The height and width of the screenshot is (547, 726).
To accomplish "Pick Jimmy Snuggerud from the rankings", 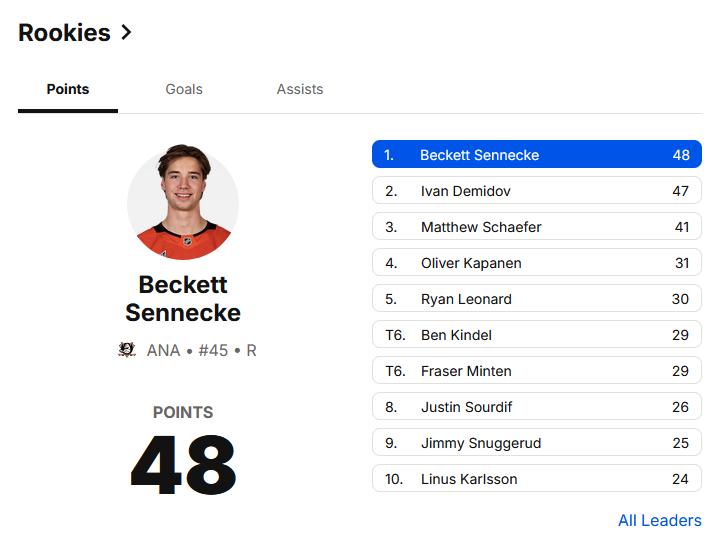I will (x=536, y=443).
